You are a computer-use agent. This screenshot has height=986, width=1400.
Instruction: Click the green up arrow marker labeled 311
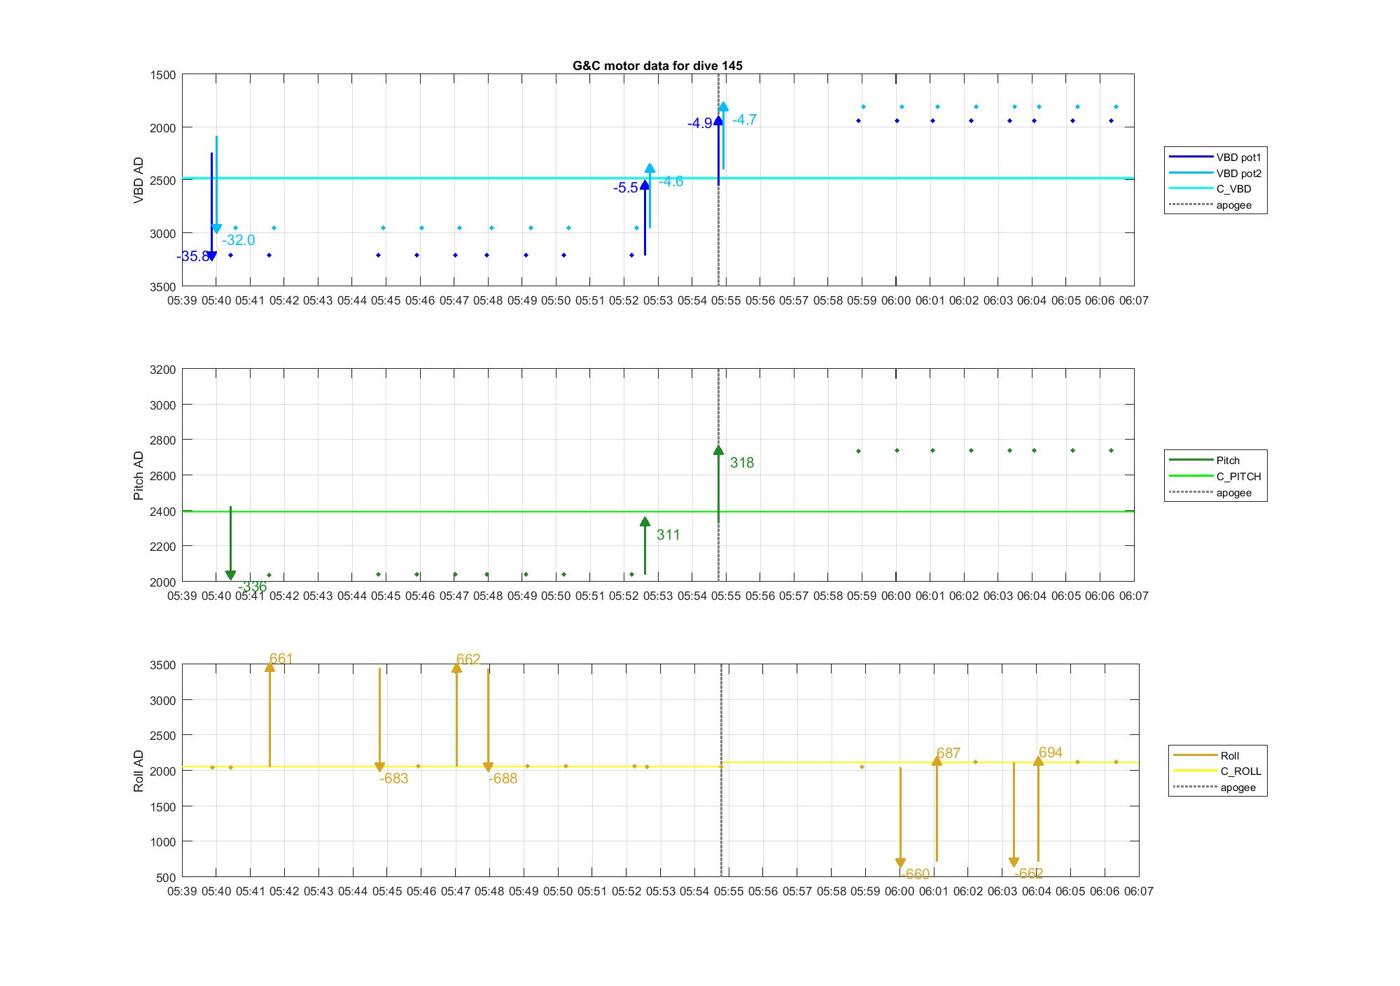[645, 523]
